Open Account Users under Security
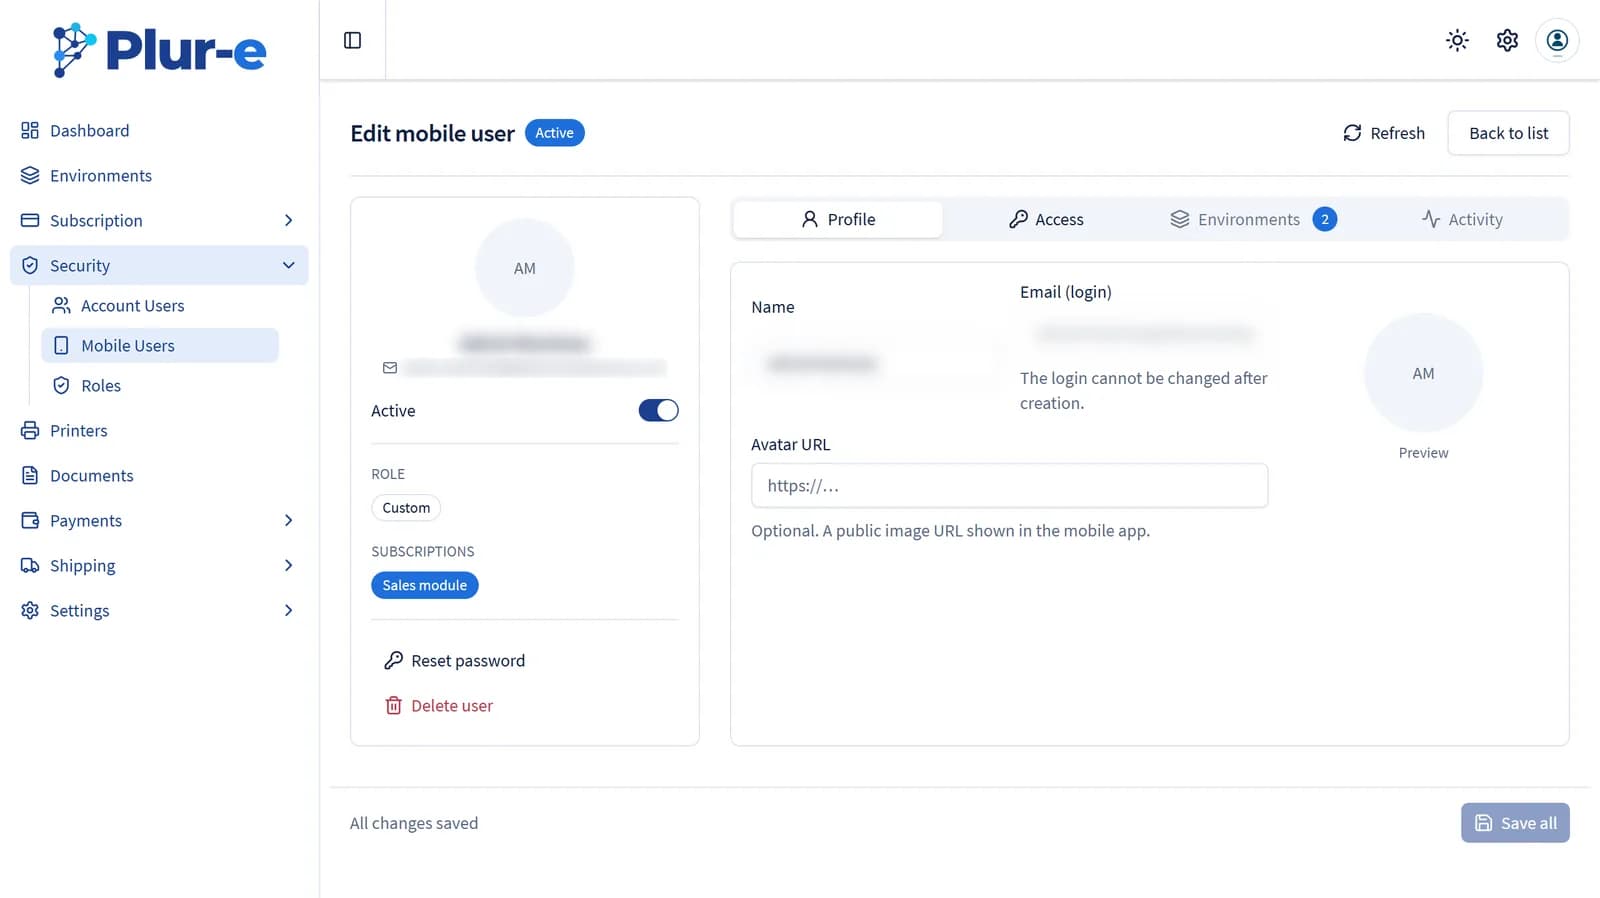 coord(160,305)
